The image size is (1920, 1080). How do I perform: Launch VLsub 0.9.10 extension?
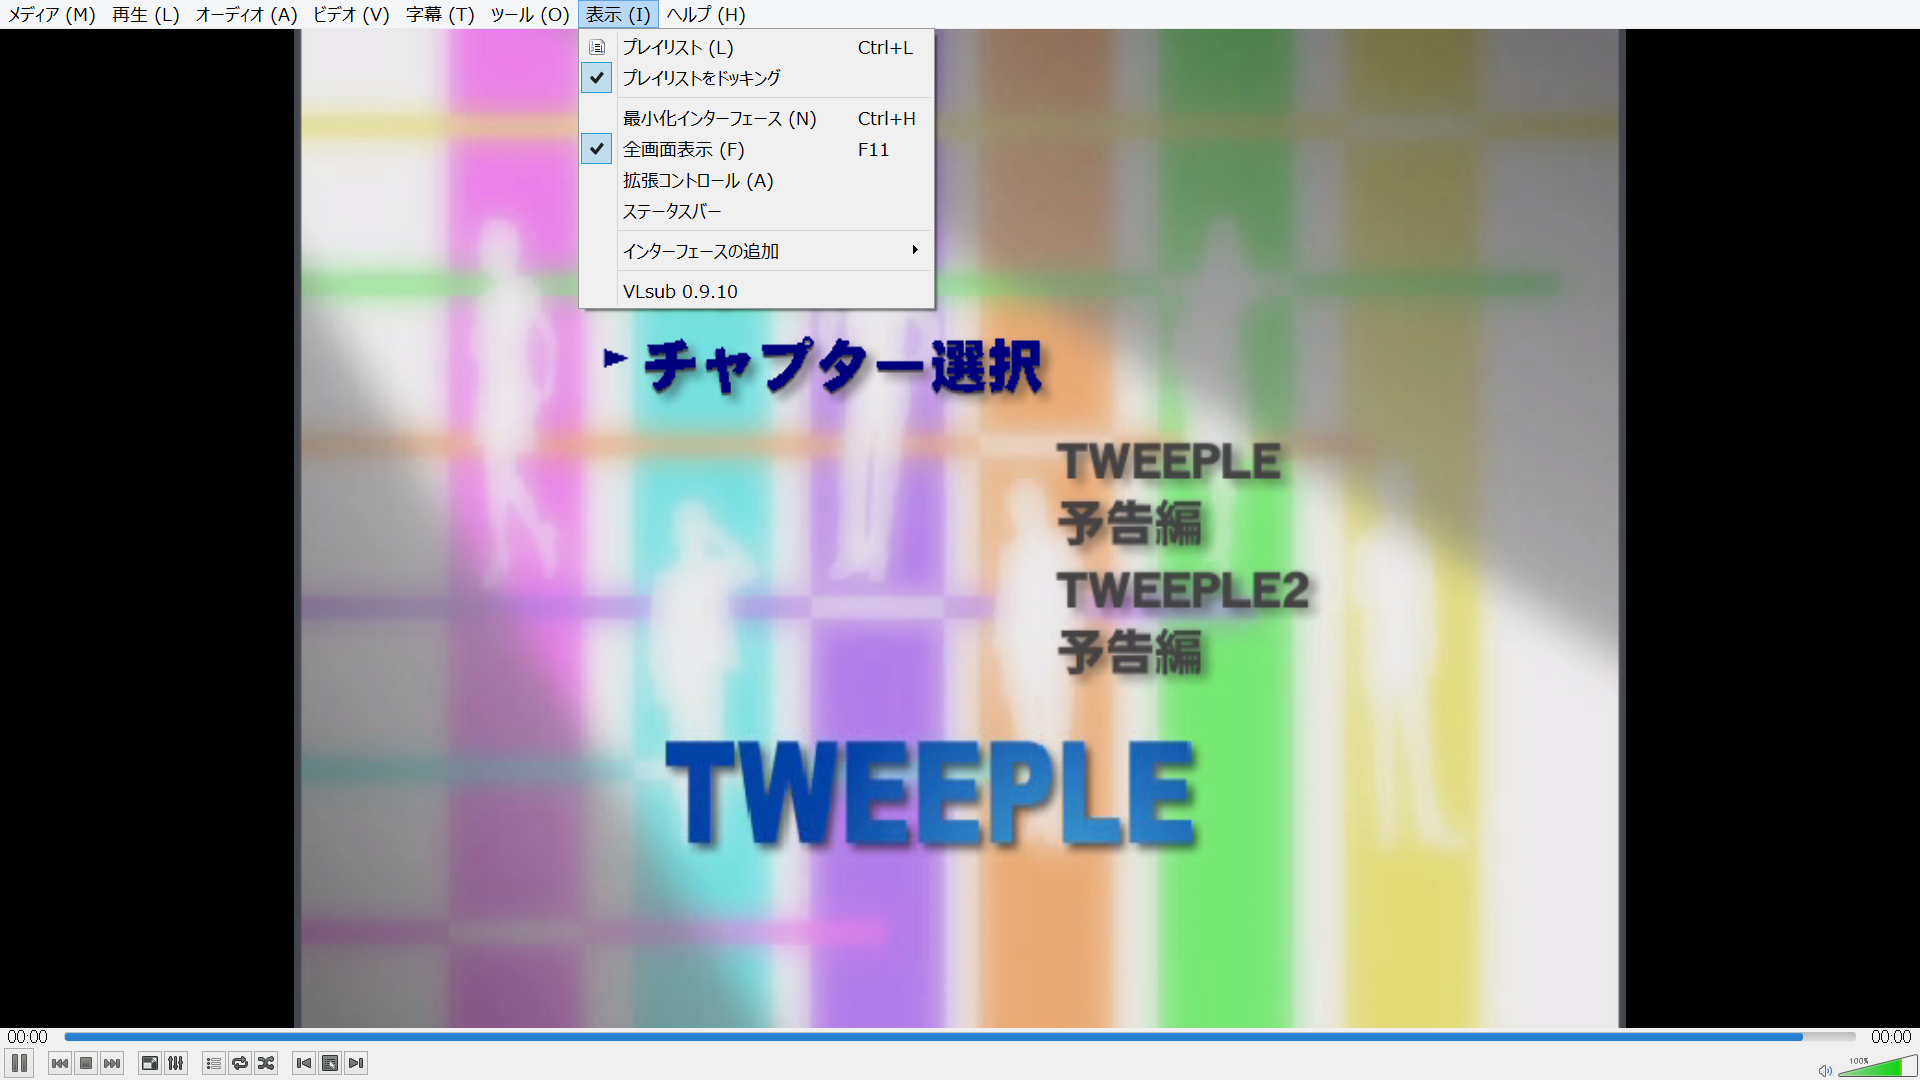(757, 292)
